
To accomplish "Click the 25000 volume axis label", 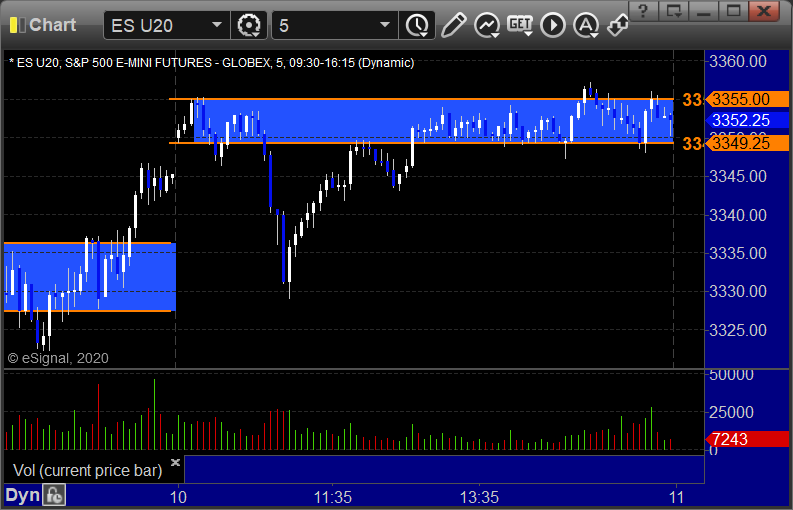I will (x=731, y=412).
